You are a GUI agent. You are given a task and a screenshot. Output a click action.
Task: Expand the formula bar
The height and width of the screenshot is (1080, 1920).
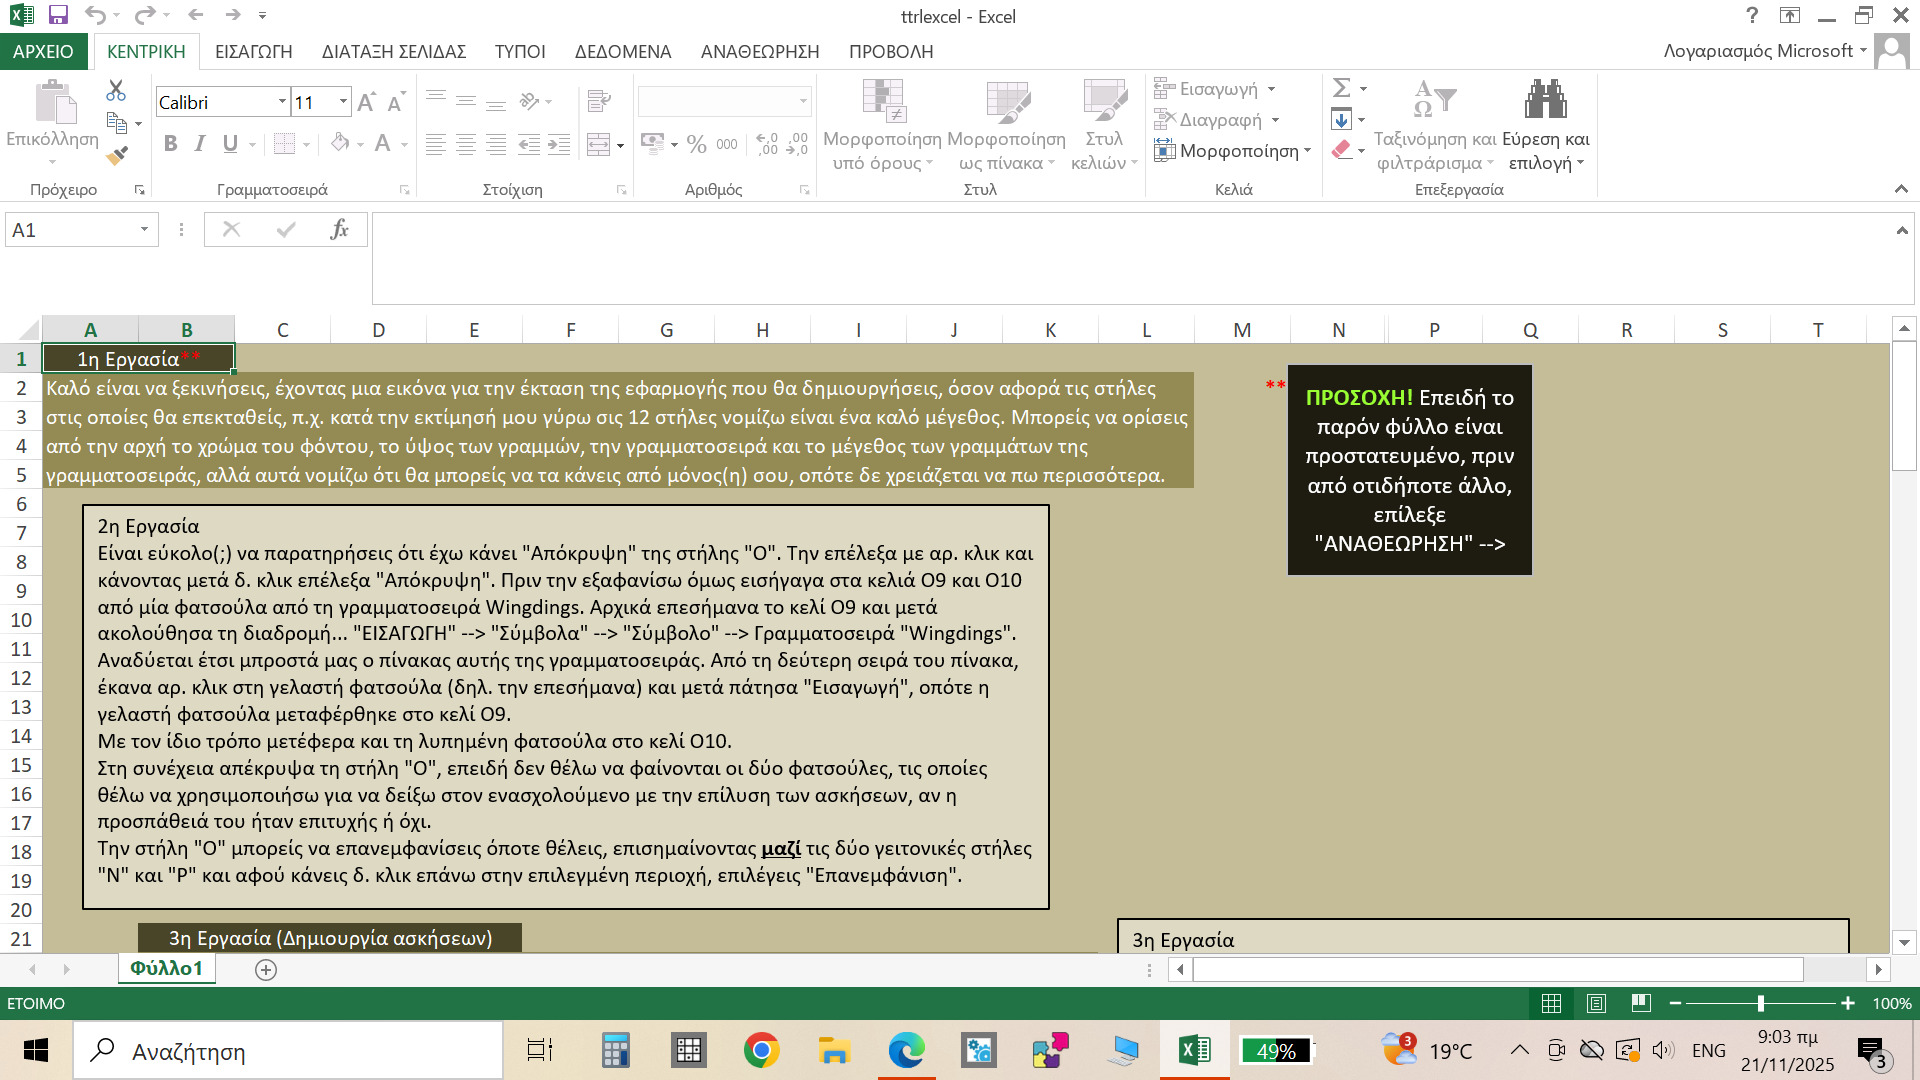pos(1901,231)
